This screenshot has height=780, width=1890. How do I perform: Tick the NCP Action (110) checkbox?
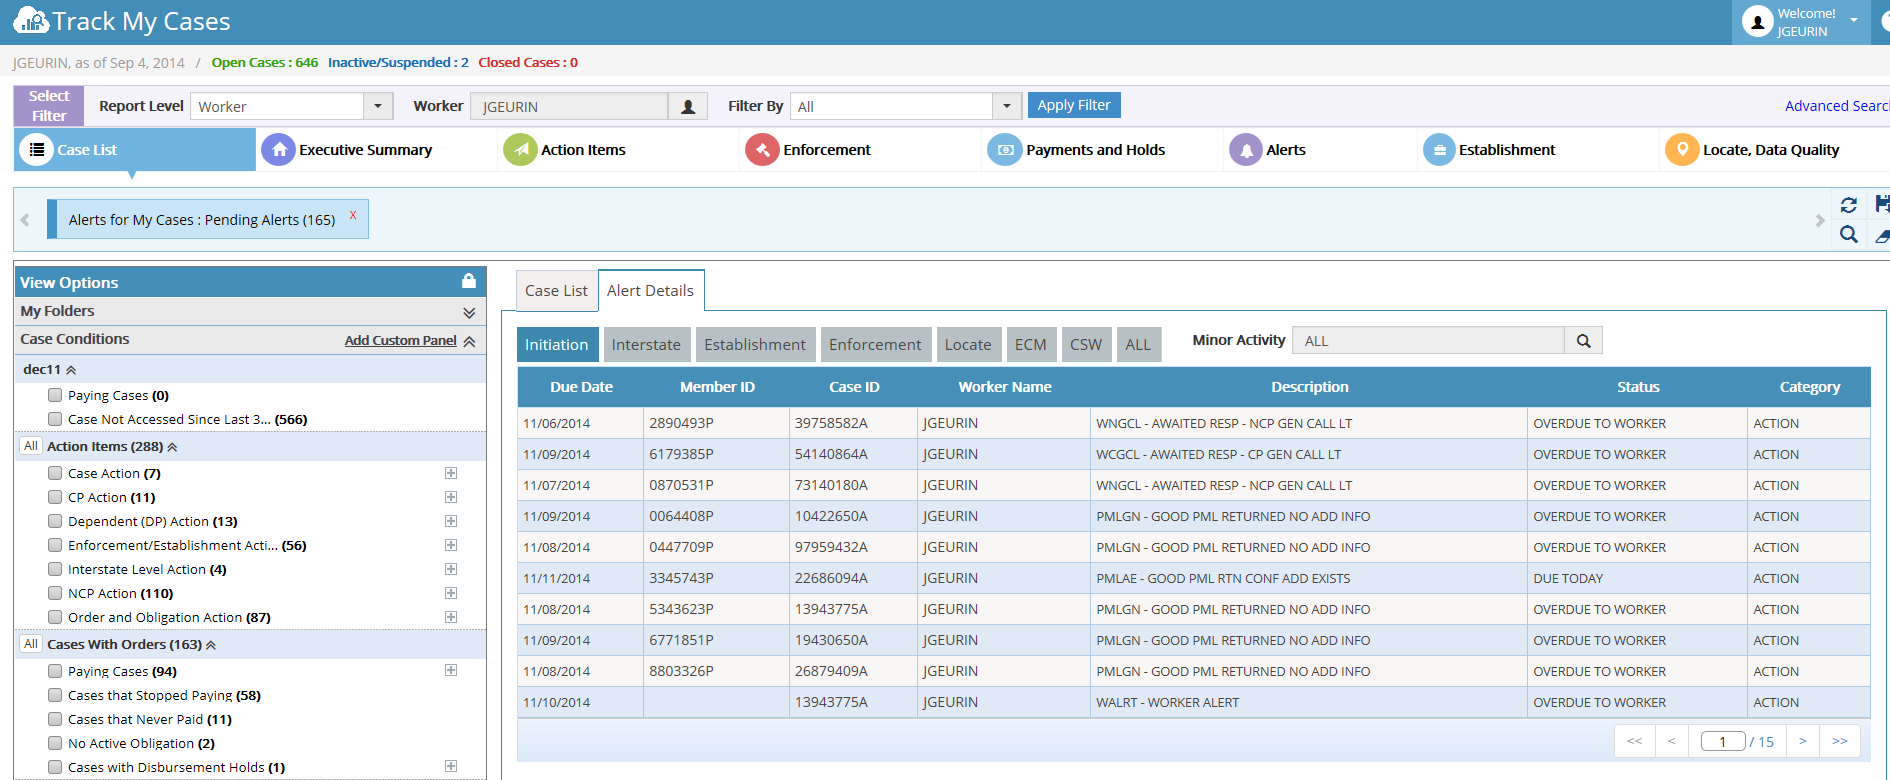pyautogui.click(x=55, y=593)
